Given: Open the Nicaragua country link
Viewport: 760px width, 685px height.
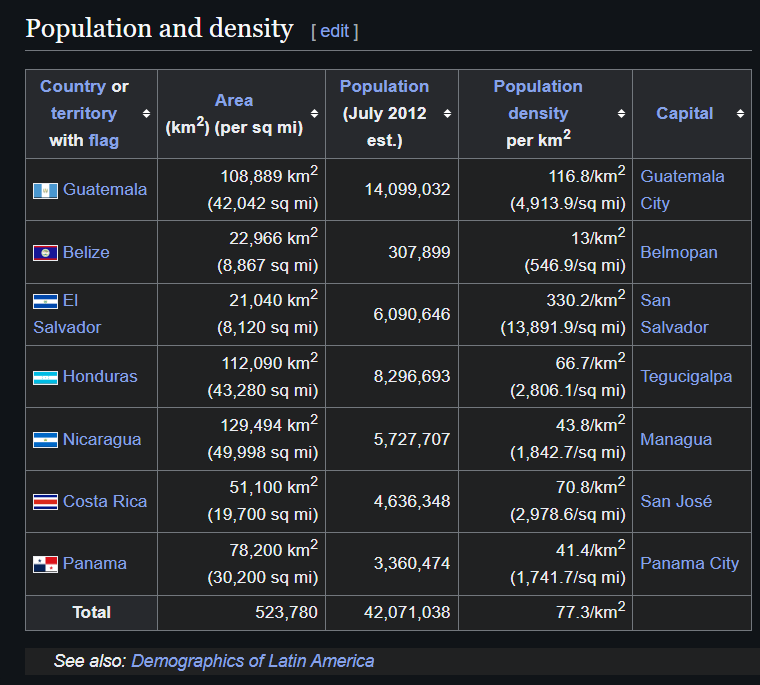Looking at the screenshot, I should [102, 440].
